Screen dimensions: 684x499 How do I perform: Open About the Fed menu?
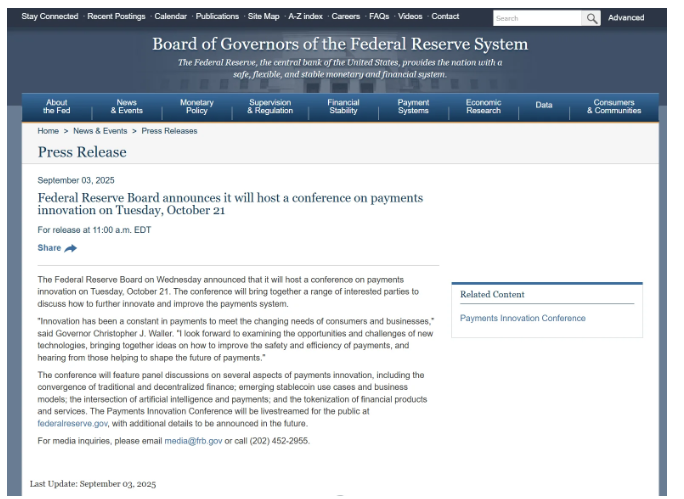57,106
